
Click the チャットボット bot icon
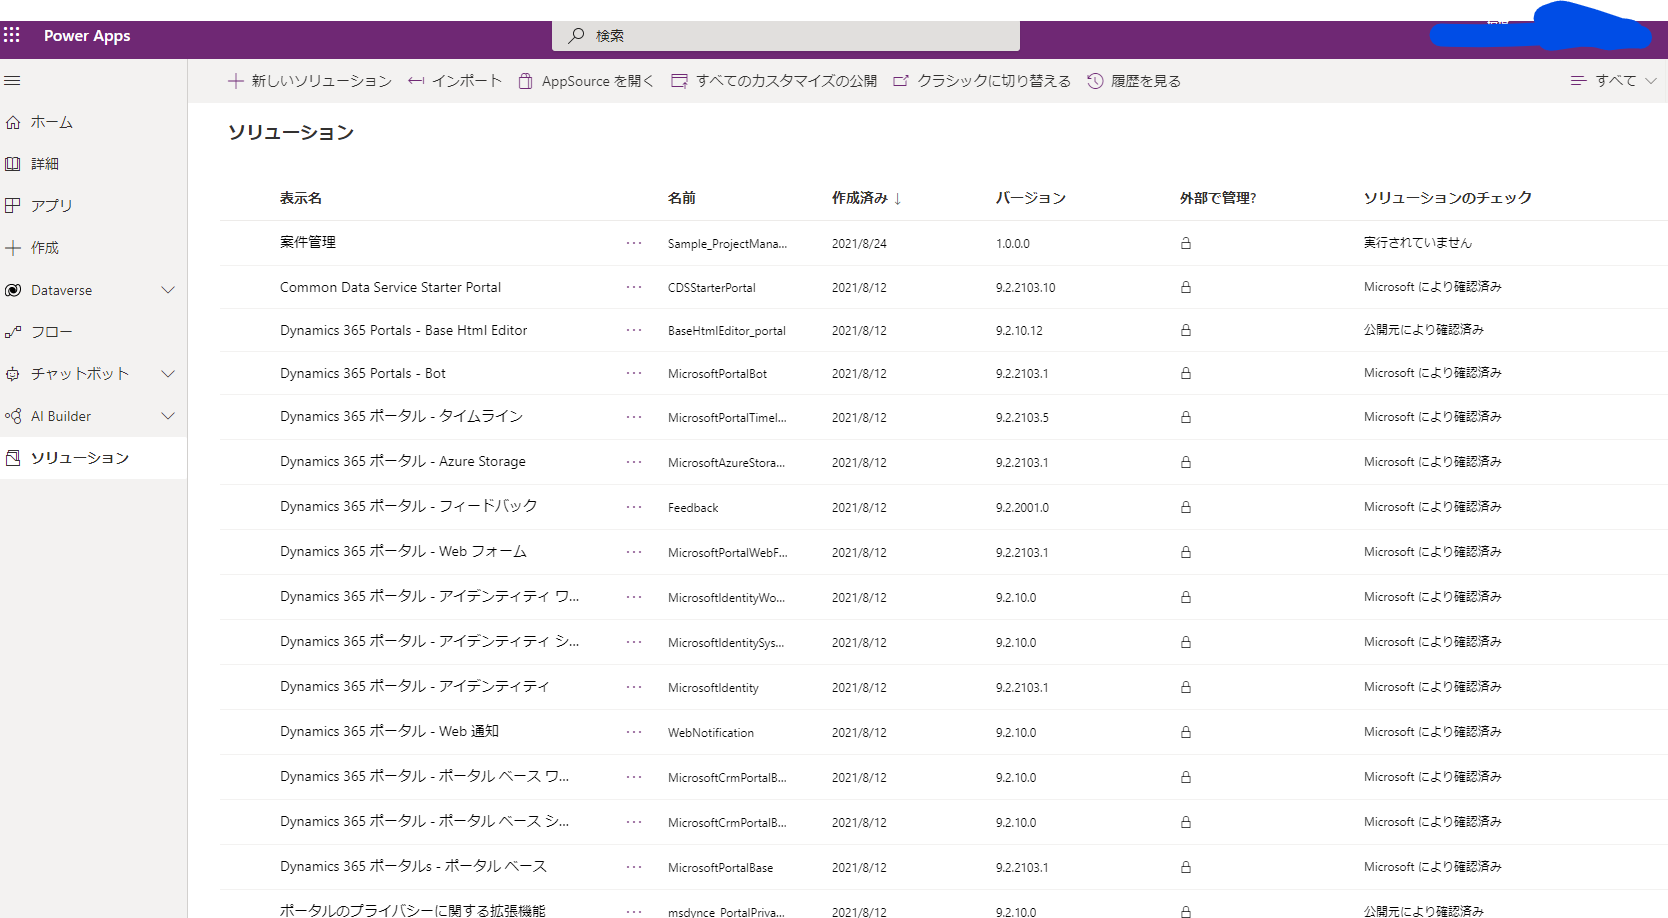(13, 374)
